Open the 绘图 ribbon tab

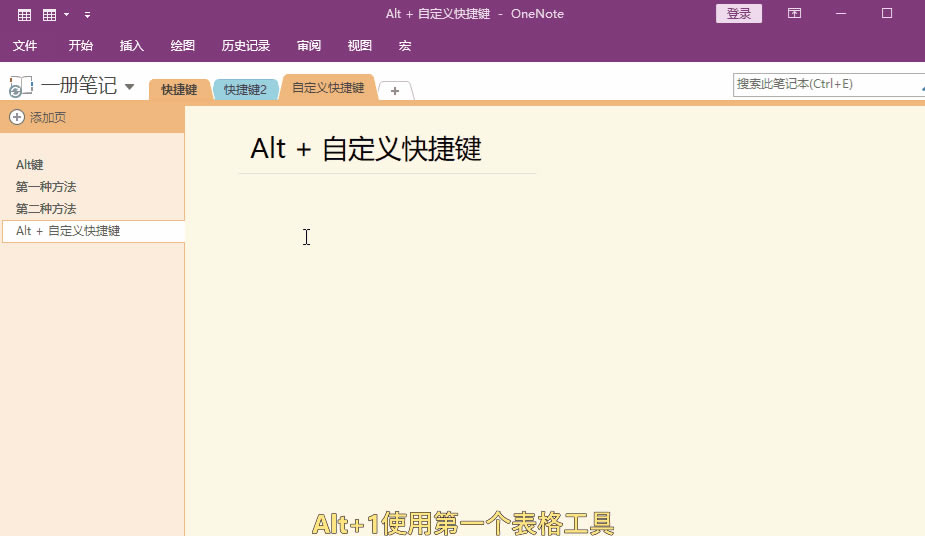(x=183, y=46)
